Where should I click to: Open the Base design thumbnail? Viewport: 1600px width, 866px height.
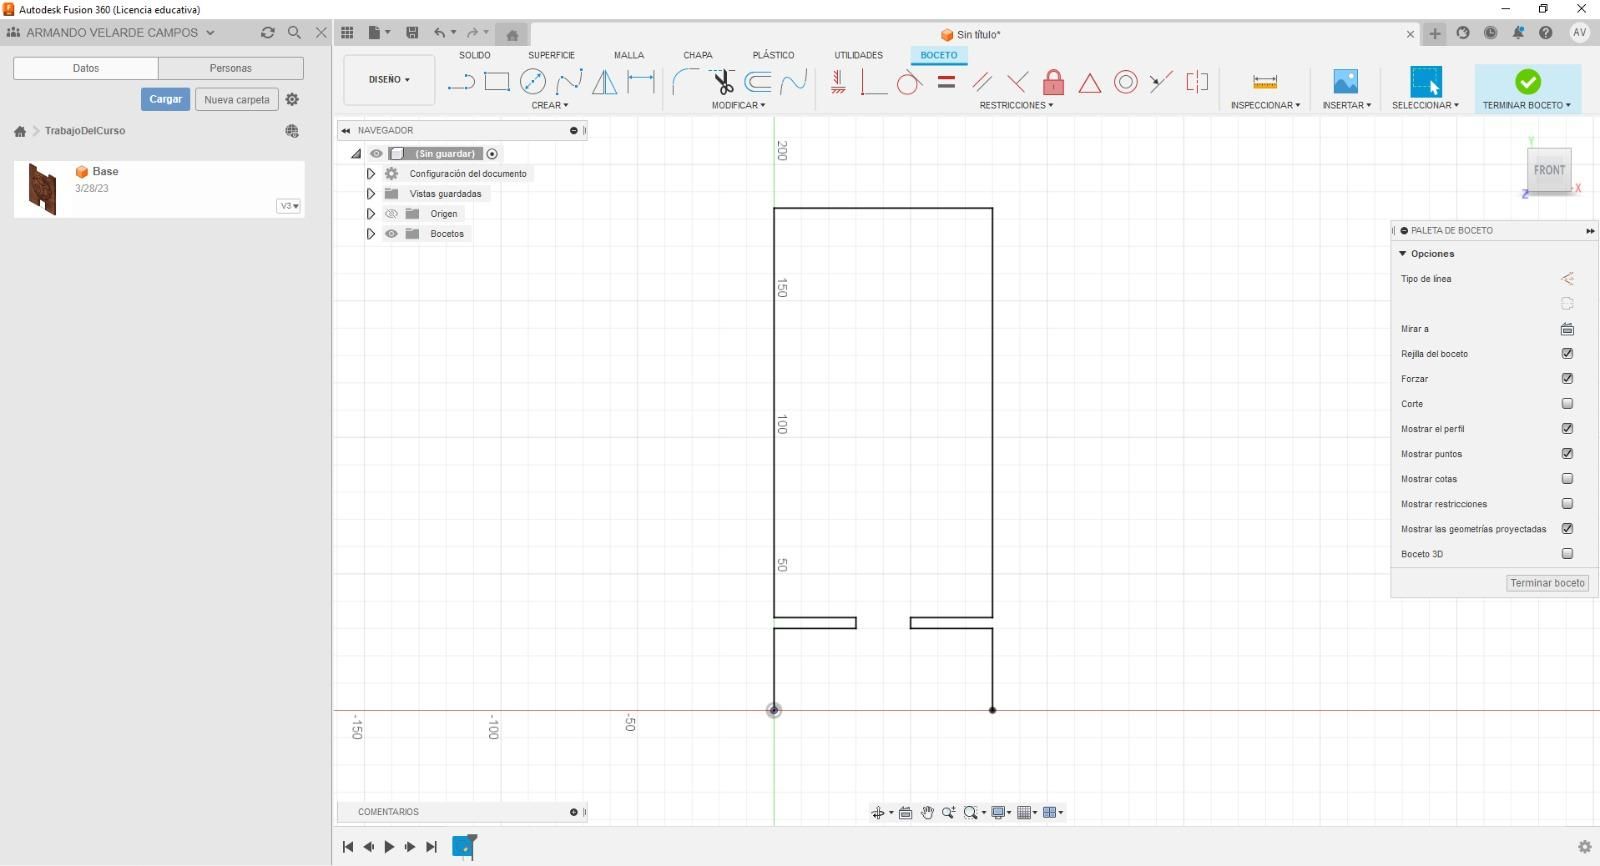click(x=42, y=188)
